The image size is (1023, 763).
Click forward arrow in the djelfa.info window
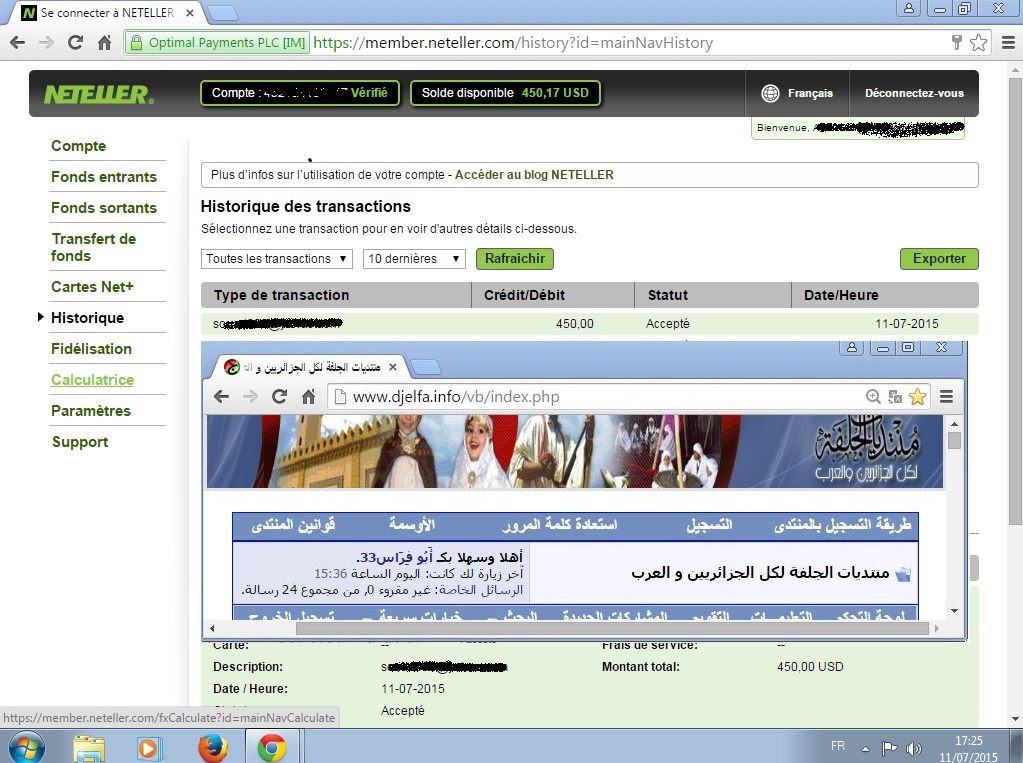pyautogui.click(x=250, y=396)
